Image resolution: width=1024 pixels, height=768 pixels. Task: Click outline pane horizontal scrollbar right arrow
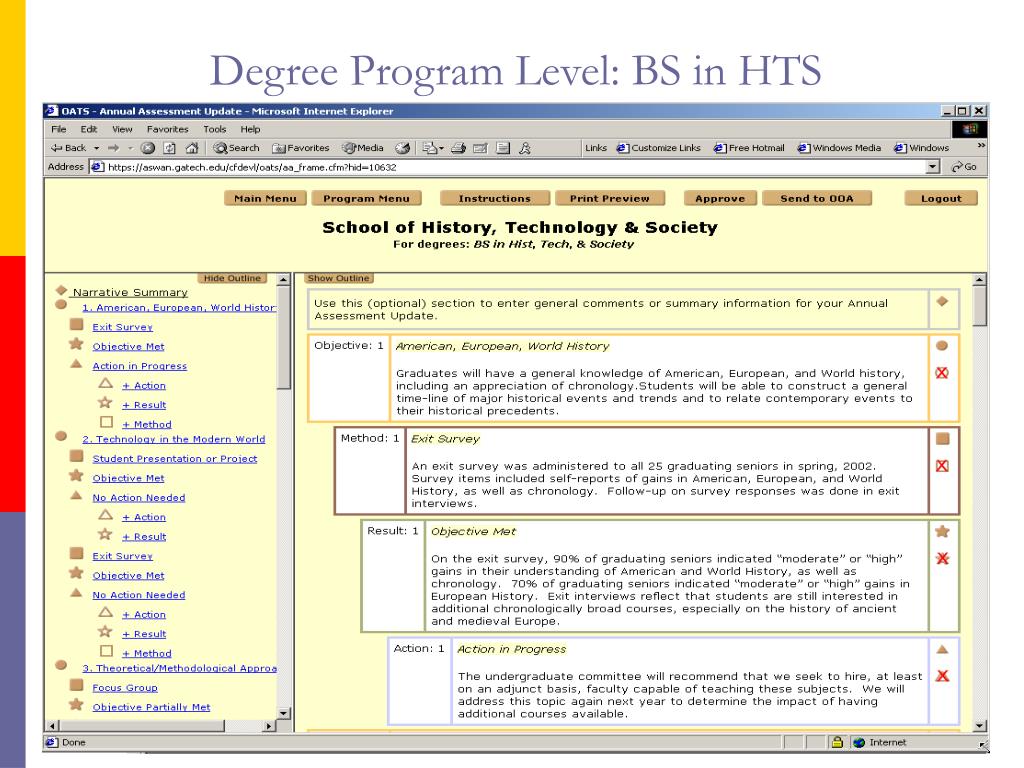(x=268, y=726)
